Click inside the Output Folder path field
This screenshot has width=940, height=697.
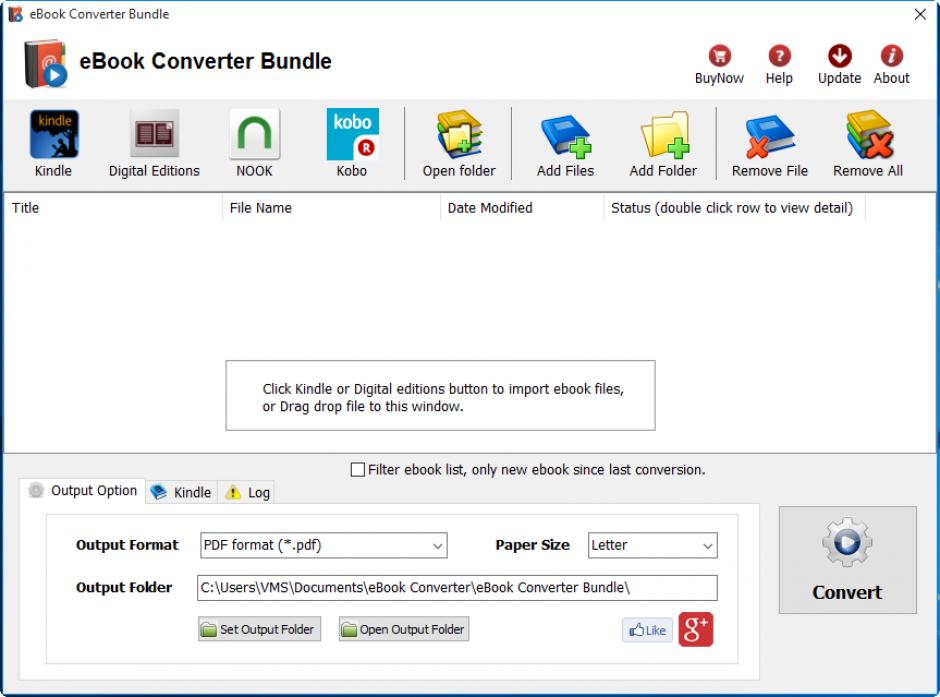point(457,588)
